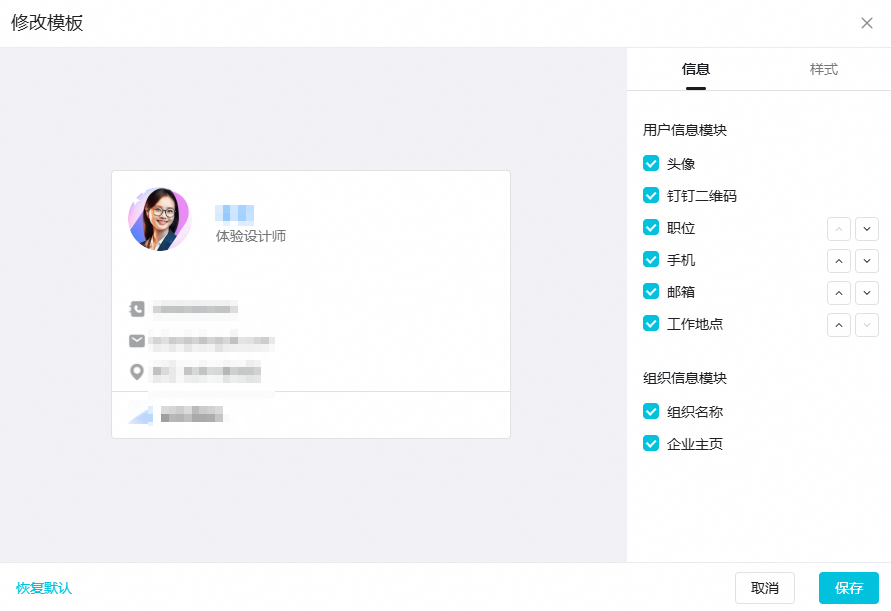Image resolution: width=891 pixels, height=611 pixels.
Task: Move 邮箱 up with its arrow
Action: (x=839, y=293)
